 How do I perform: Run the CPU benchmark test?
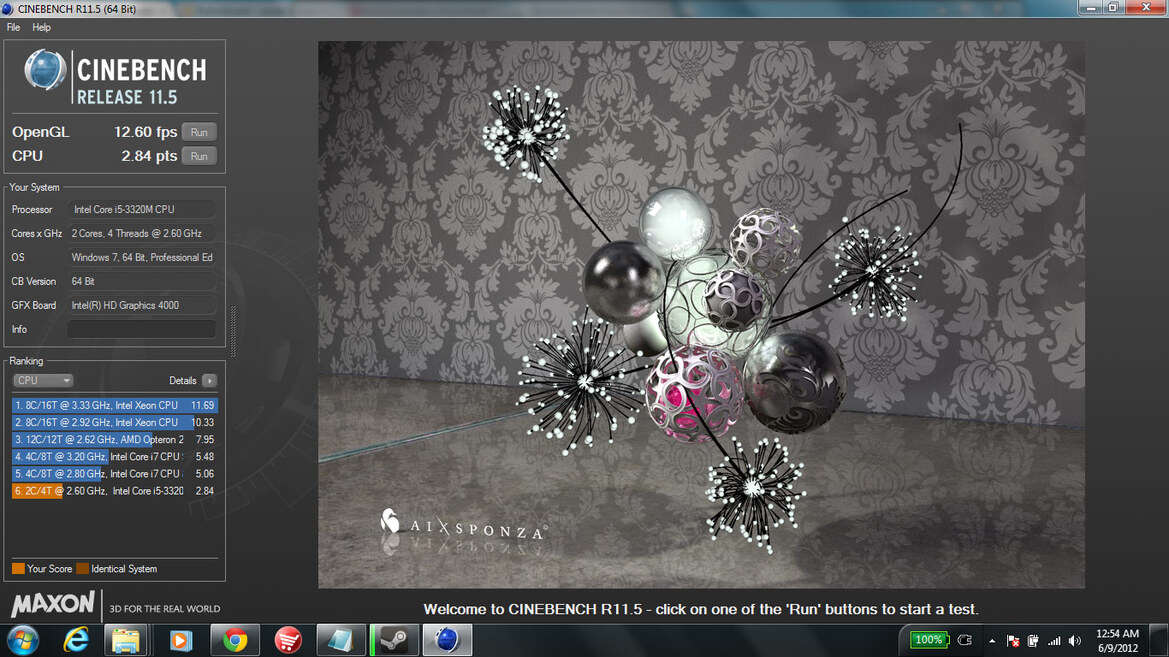tap(199, 156)
